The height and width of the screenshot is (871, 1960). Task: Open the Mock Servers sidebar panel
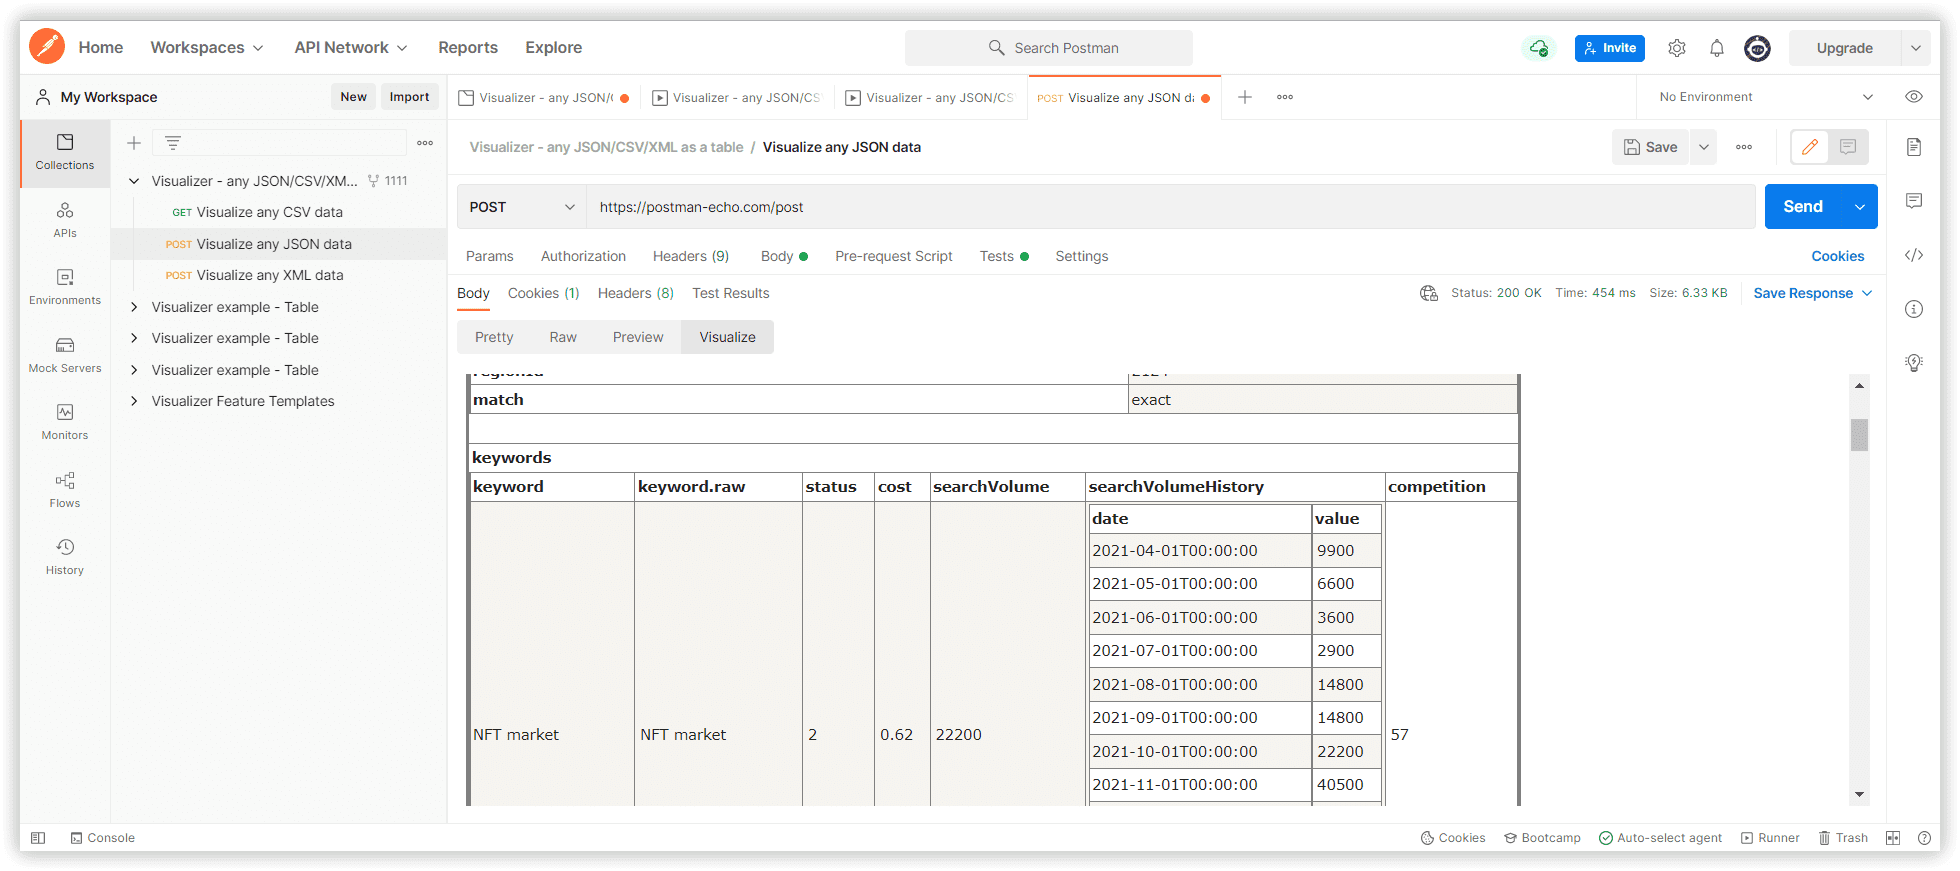(65, 355)
